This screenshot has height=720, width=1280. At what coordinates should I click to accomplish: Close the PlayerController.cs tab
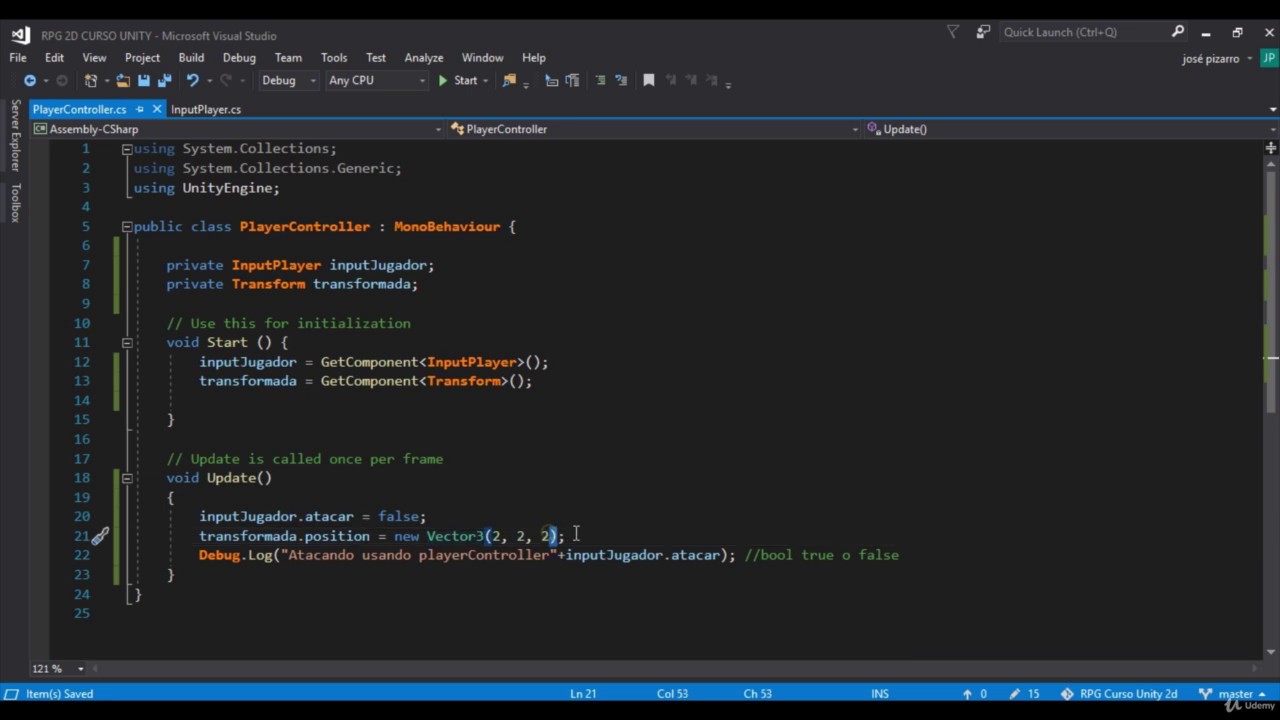tap(156, 109)
